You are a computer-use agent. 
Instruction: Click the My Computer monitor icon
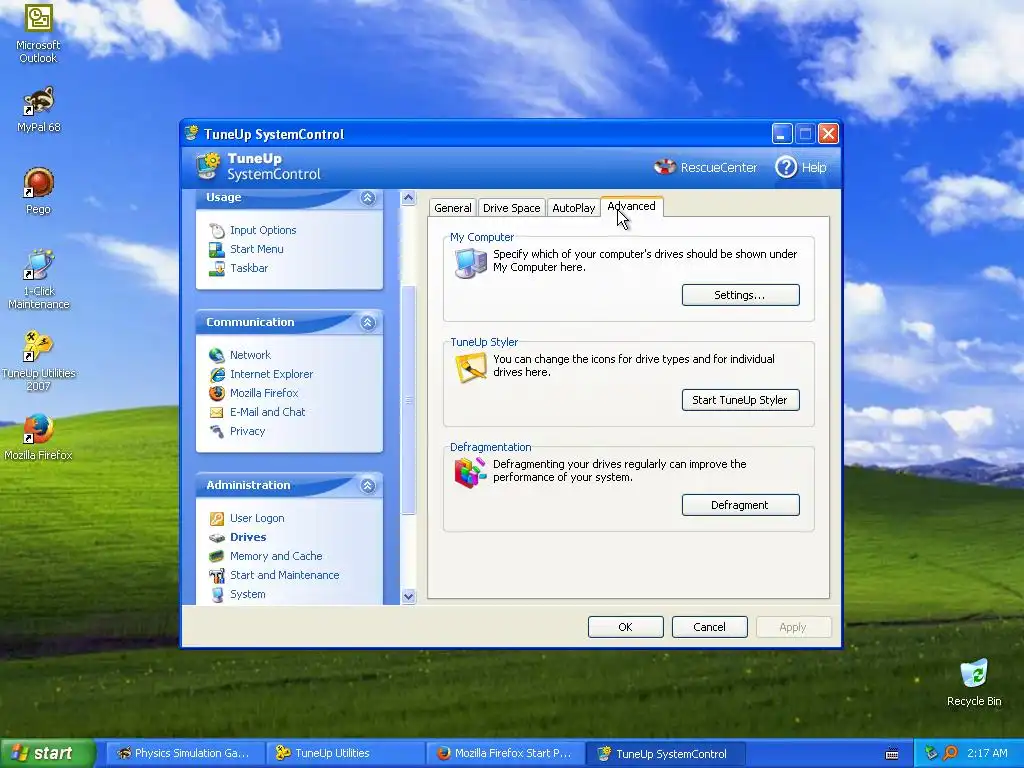(470, 263)
